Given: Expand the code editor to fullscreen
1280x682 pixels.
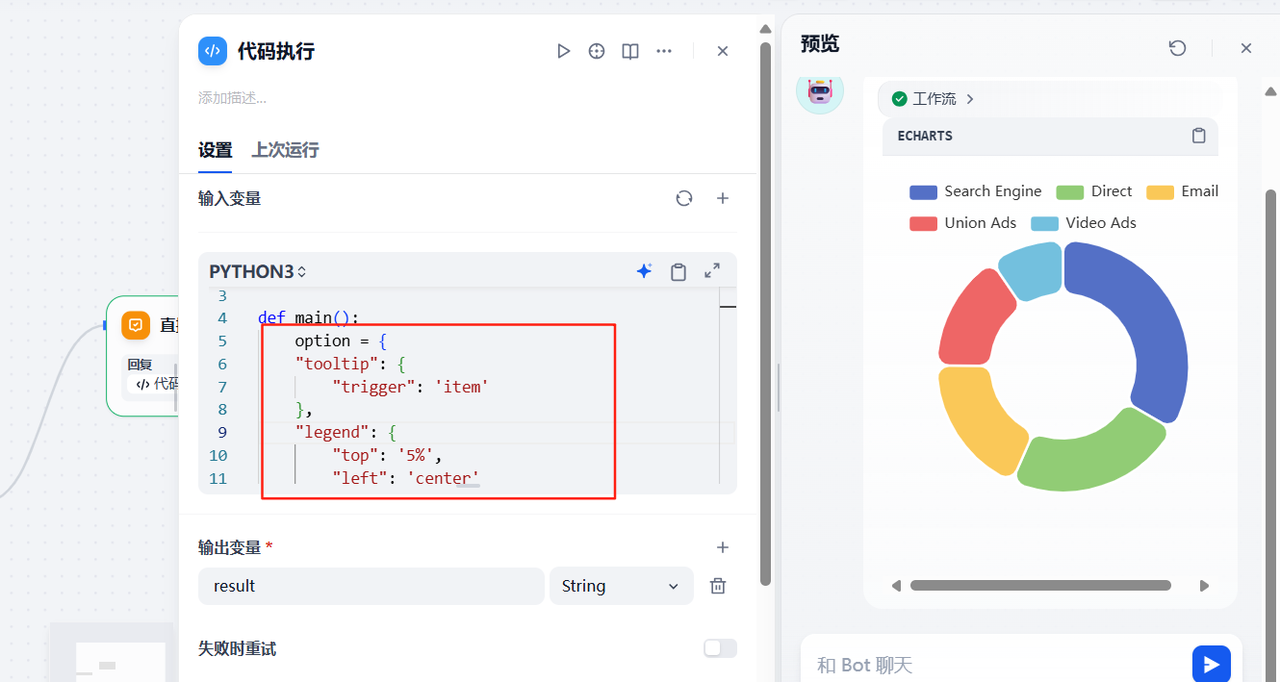Looking at the screenshot, I should coord(712,271).
